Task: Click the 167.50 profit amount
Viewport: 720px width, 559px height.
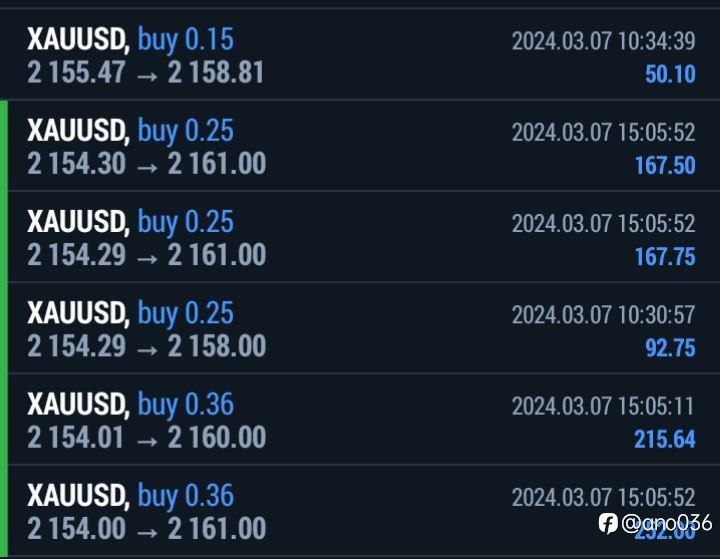Action: tap(665, 165)
